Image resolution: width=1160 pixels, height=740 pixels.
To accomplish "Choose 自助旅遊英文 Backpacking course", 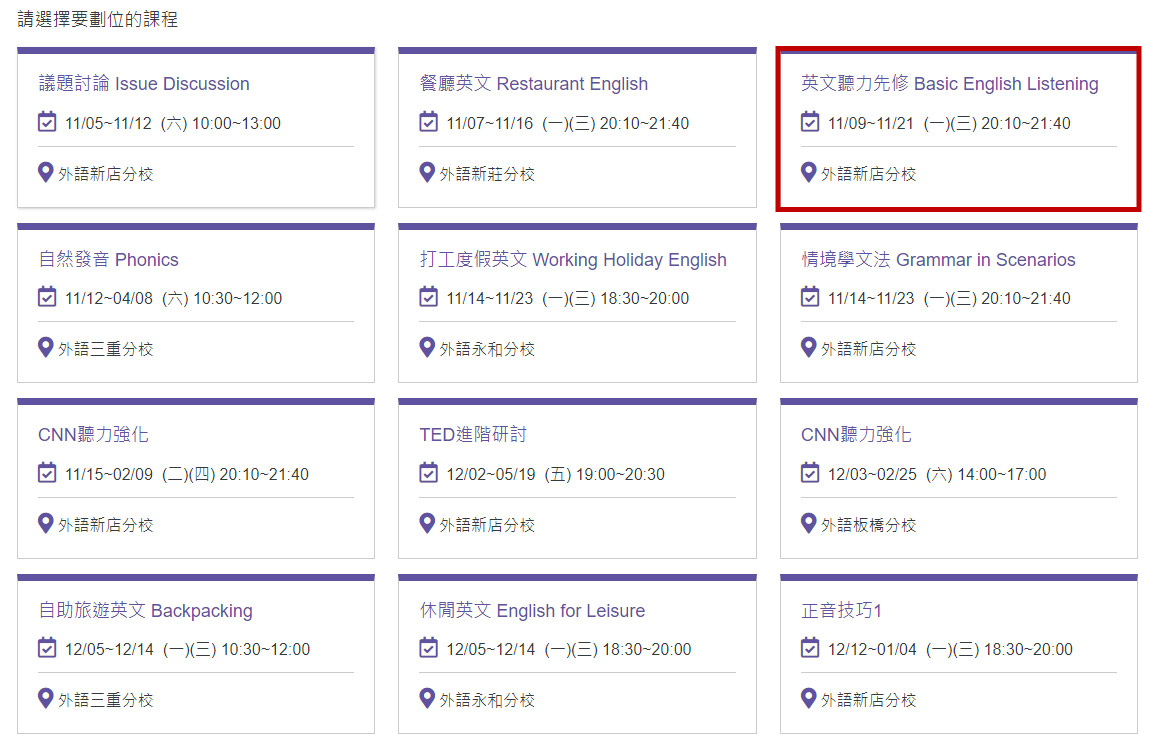I will [x=145, y=611].
